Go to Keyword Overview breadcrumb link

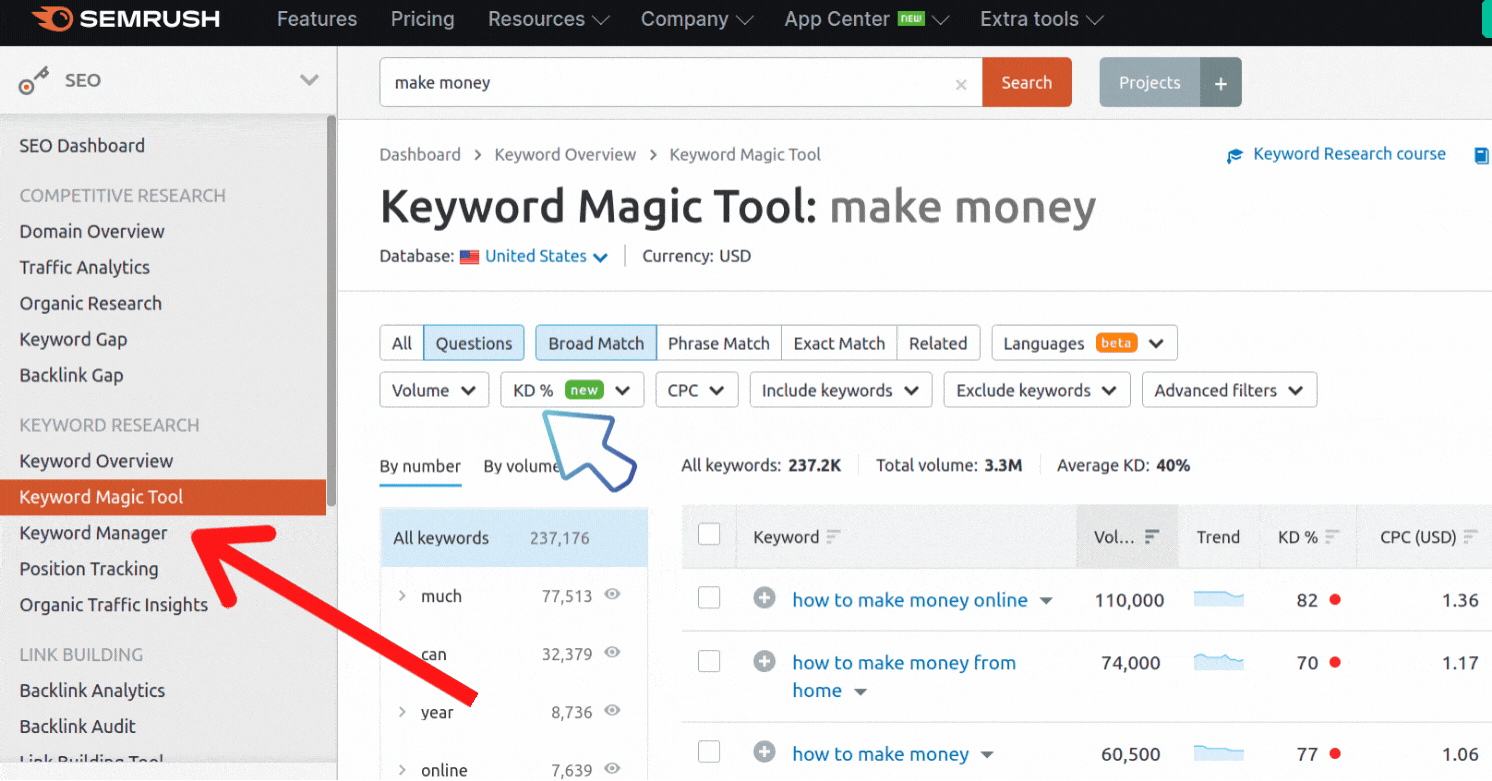pos(565,155)
